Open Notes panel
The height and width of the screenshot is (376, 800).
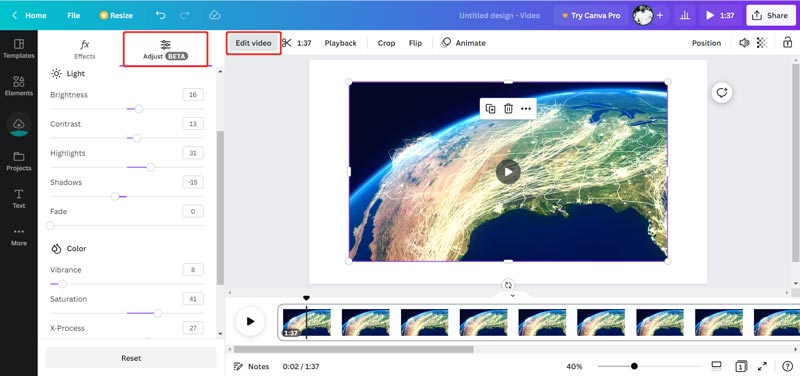(251, 366)
